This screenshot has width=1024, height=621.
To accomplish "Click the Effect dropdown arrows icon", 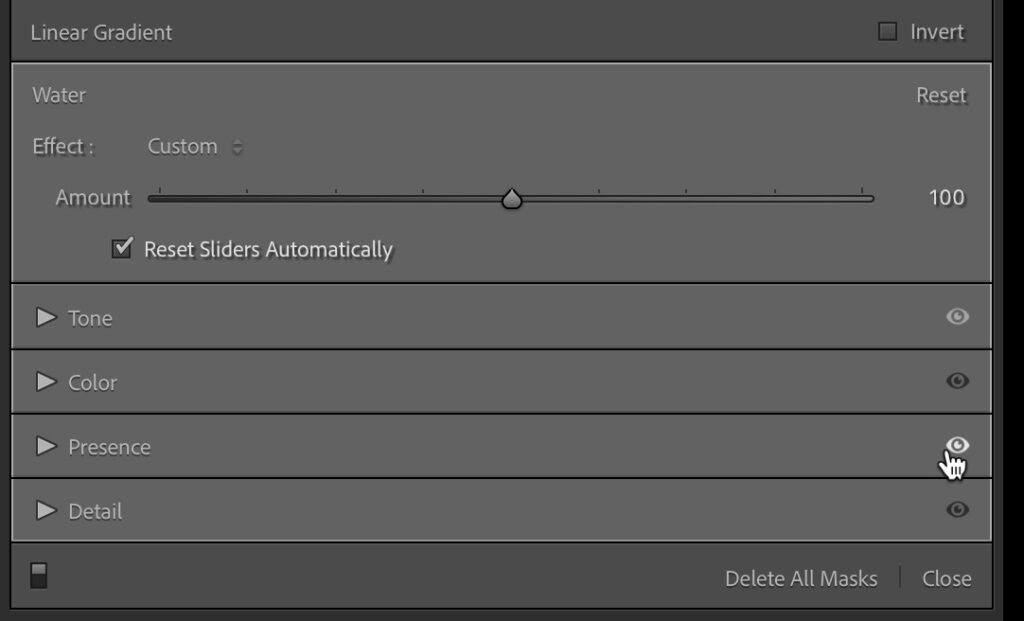I will [x=238, y=147].
